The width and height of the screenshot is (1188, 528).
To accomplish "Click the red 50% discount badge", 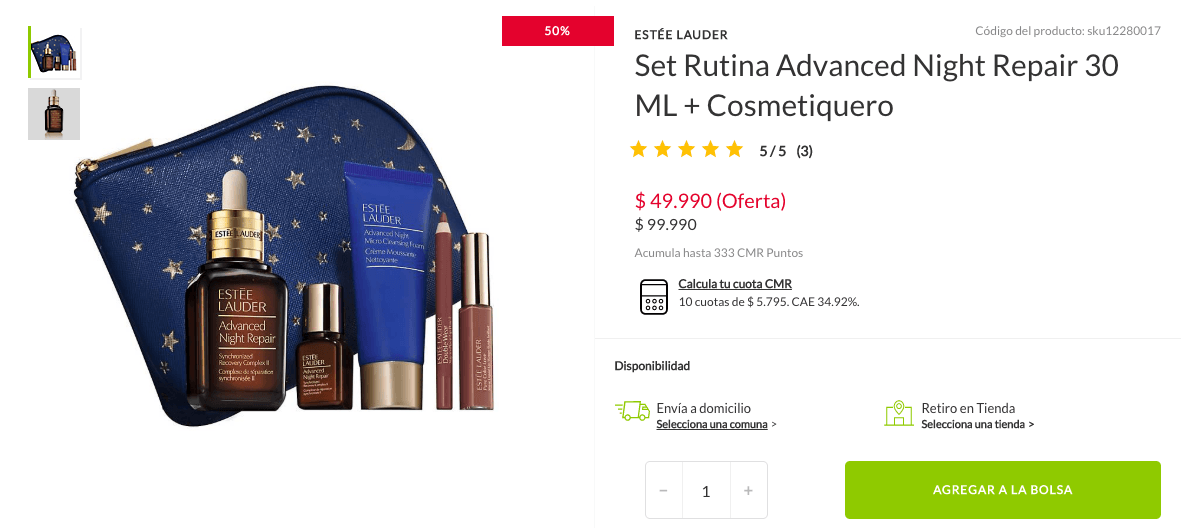I will tap(558, 31).
